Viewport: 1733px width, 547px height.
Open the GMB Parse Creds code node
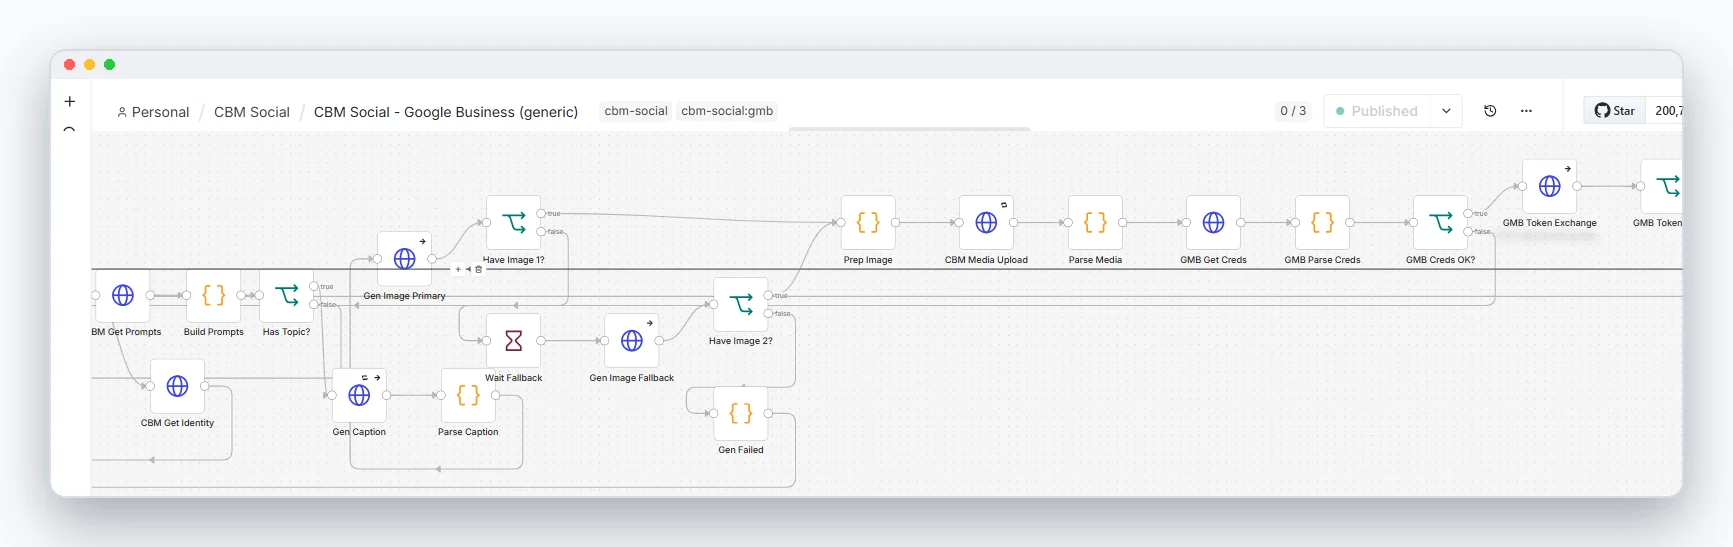pyautogui.click(x=1322, y=223)
